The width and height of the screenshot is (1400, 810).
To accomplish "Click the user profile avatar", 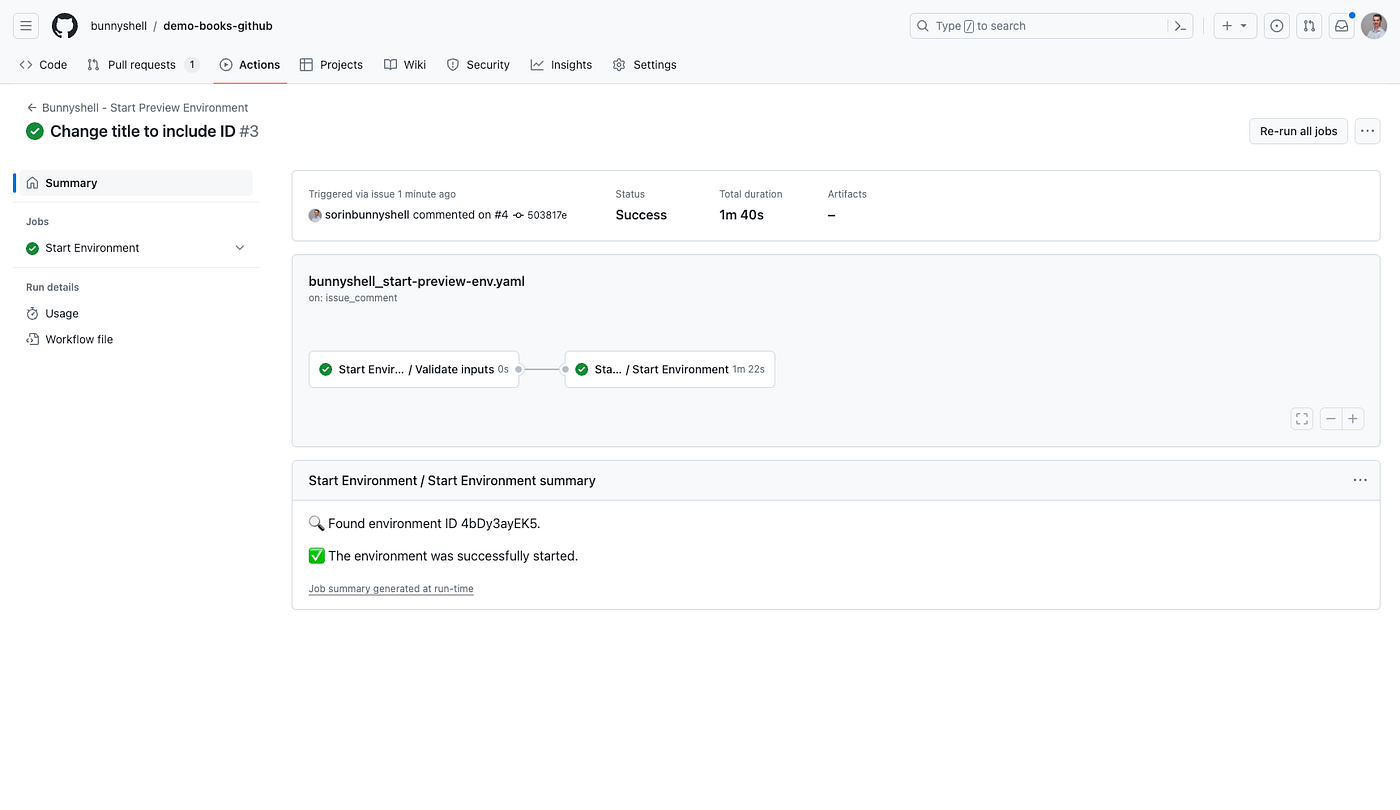I will pyautogui.click(x=1374, y=26).
